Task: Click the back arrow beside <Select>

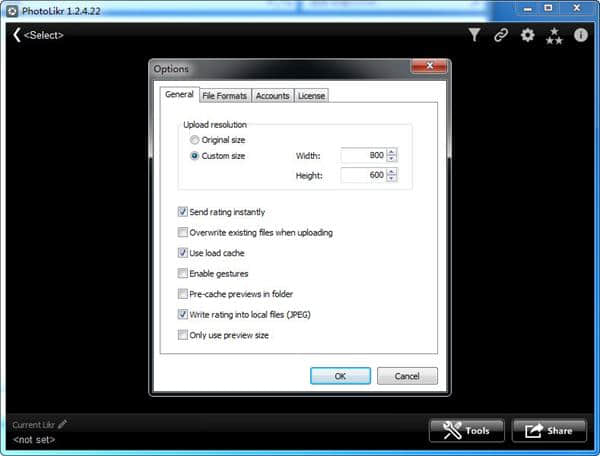Action: (16, 35)
